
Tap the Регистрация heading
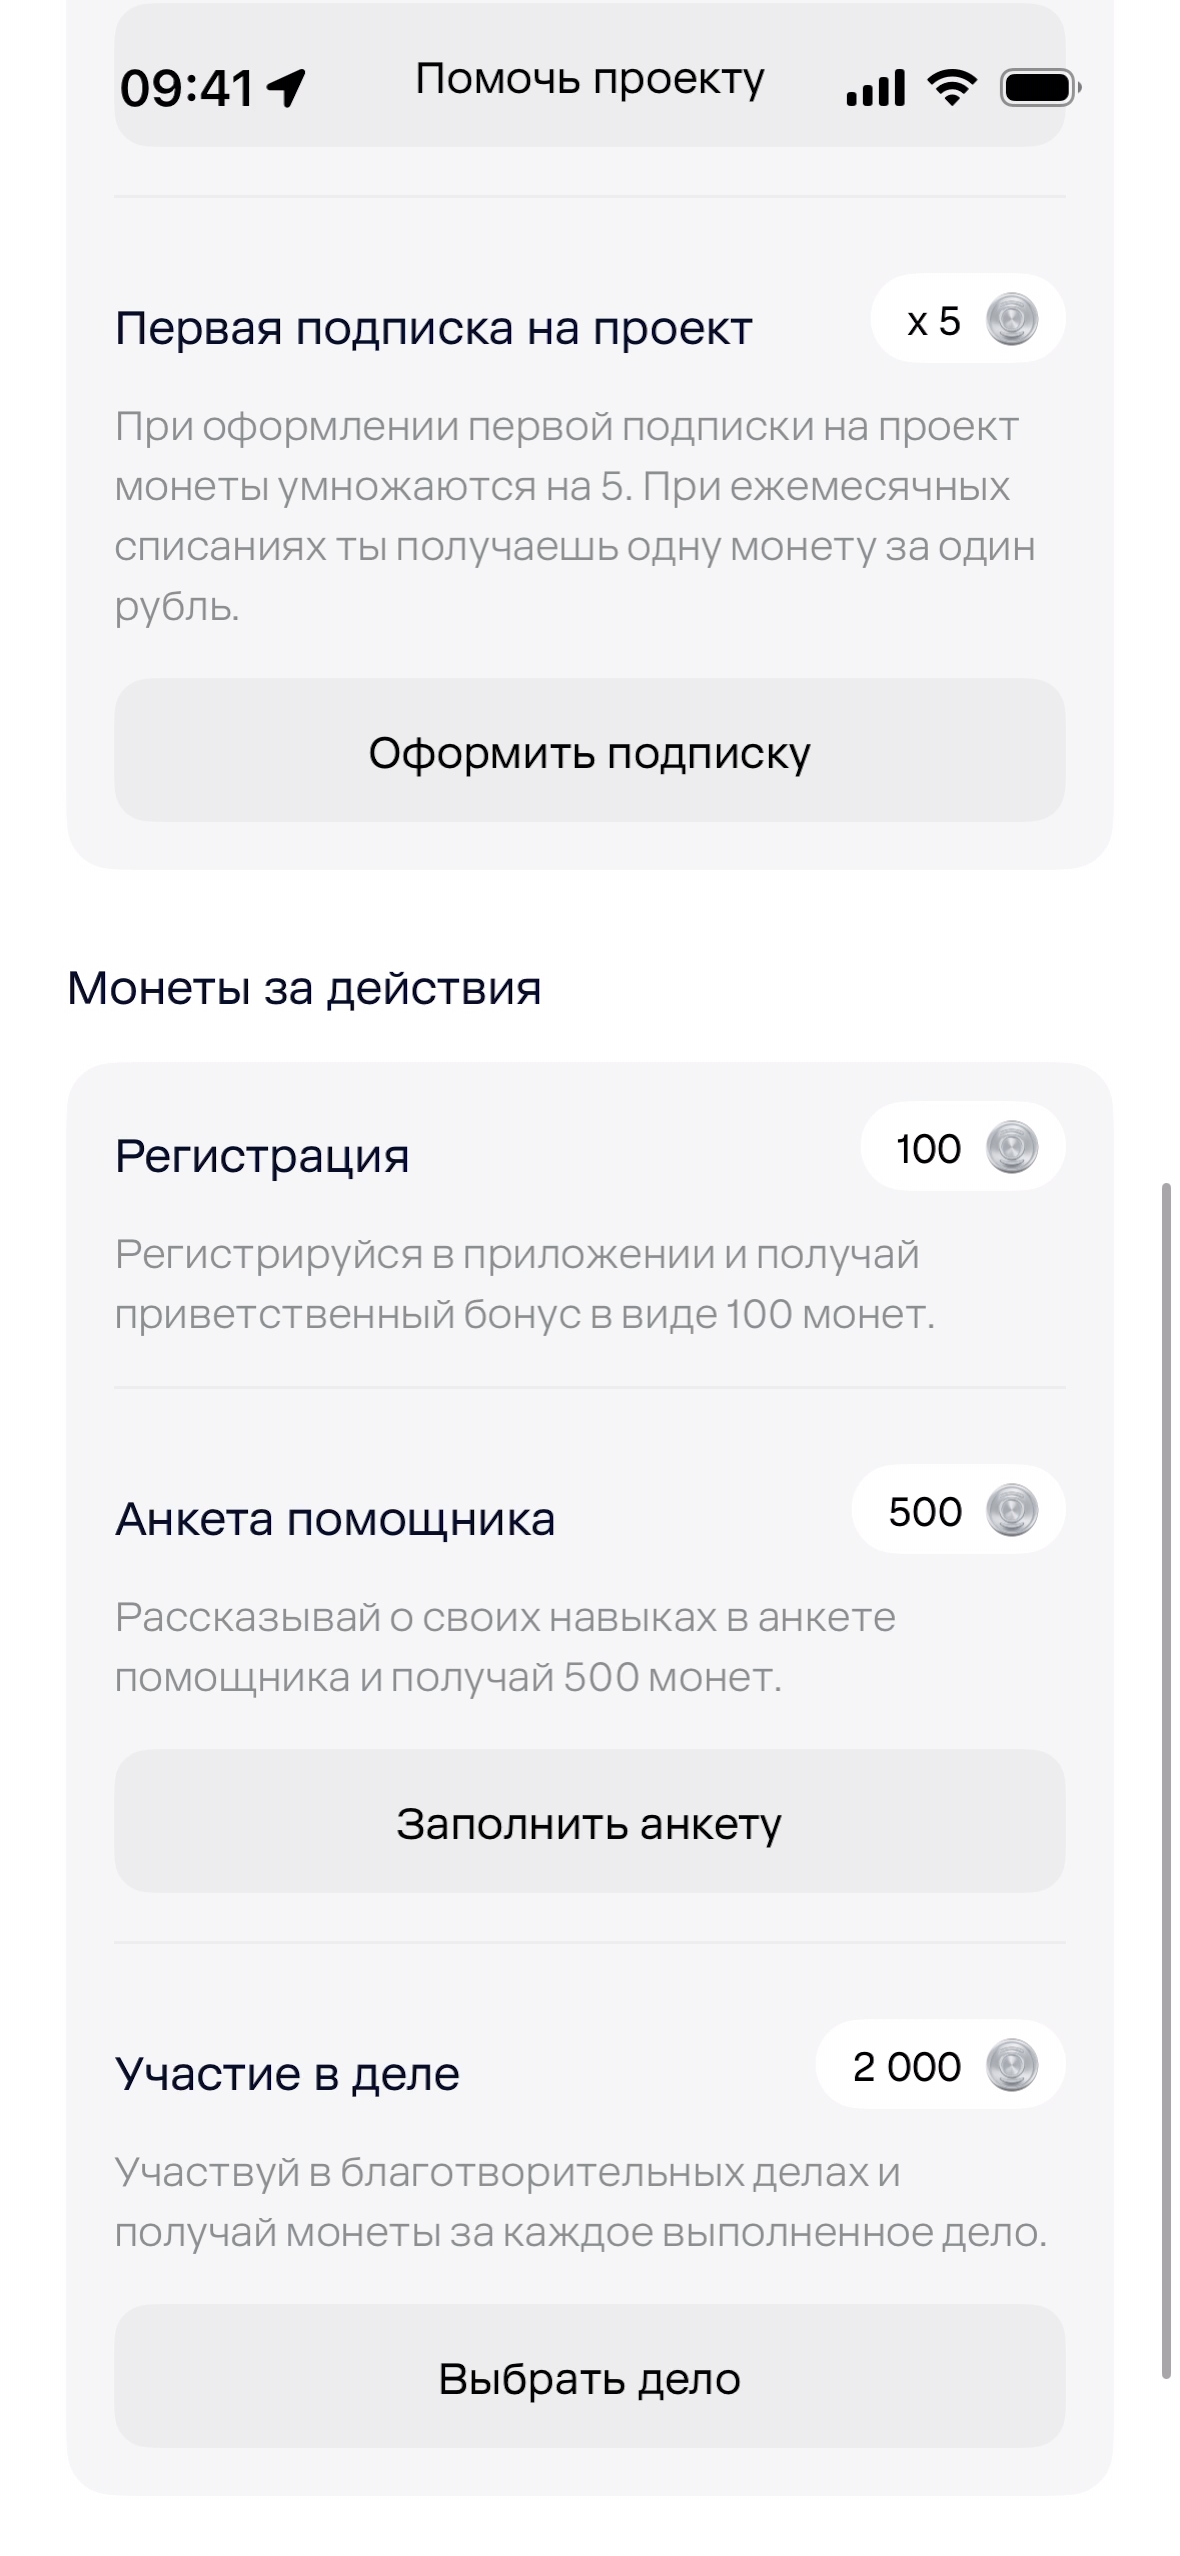coord(262,1156)
